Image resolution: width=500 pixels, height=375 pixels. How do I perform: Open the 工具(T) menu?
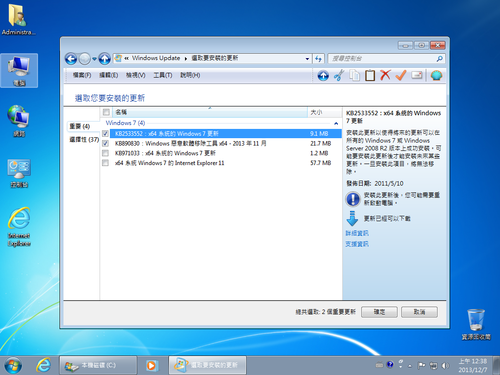click(x=162, y=75)
